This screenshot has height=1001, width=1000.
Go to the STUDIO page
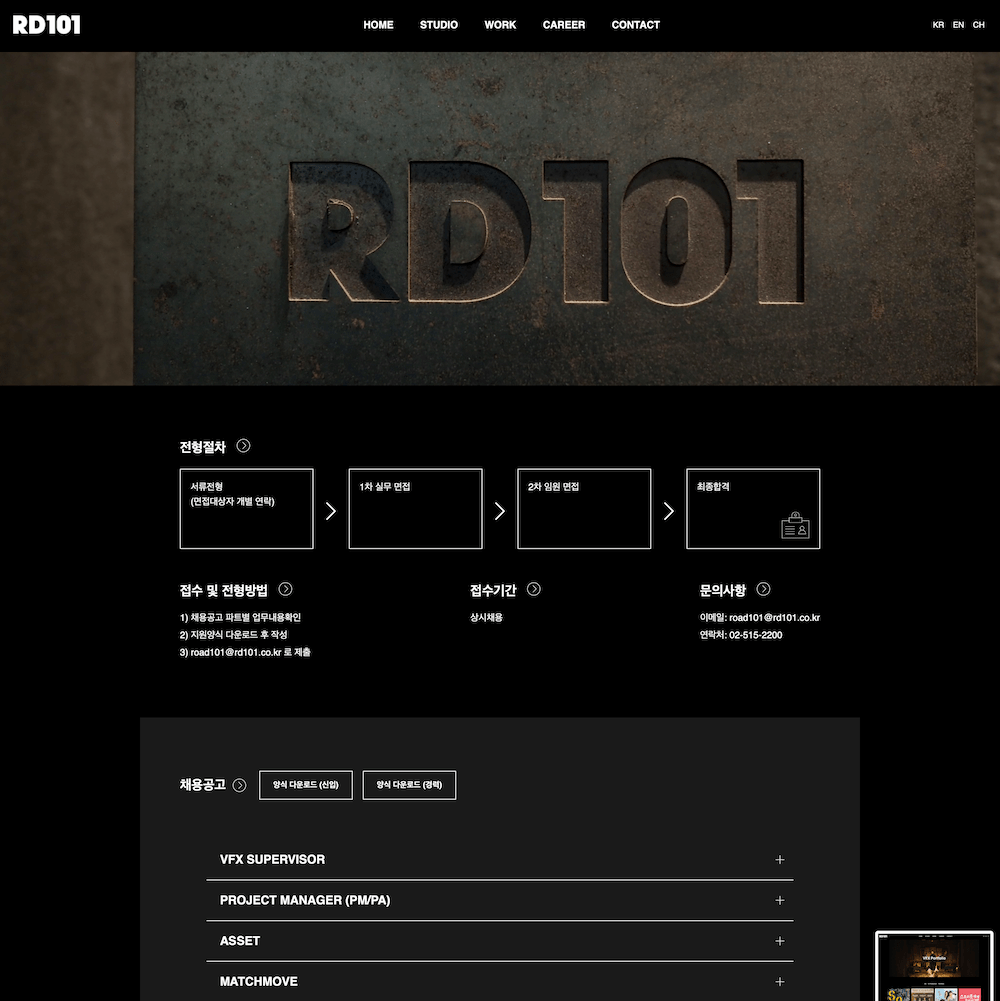439,25
